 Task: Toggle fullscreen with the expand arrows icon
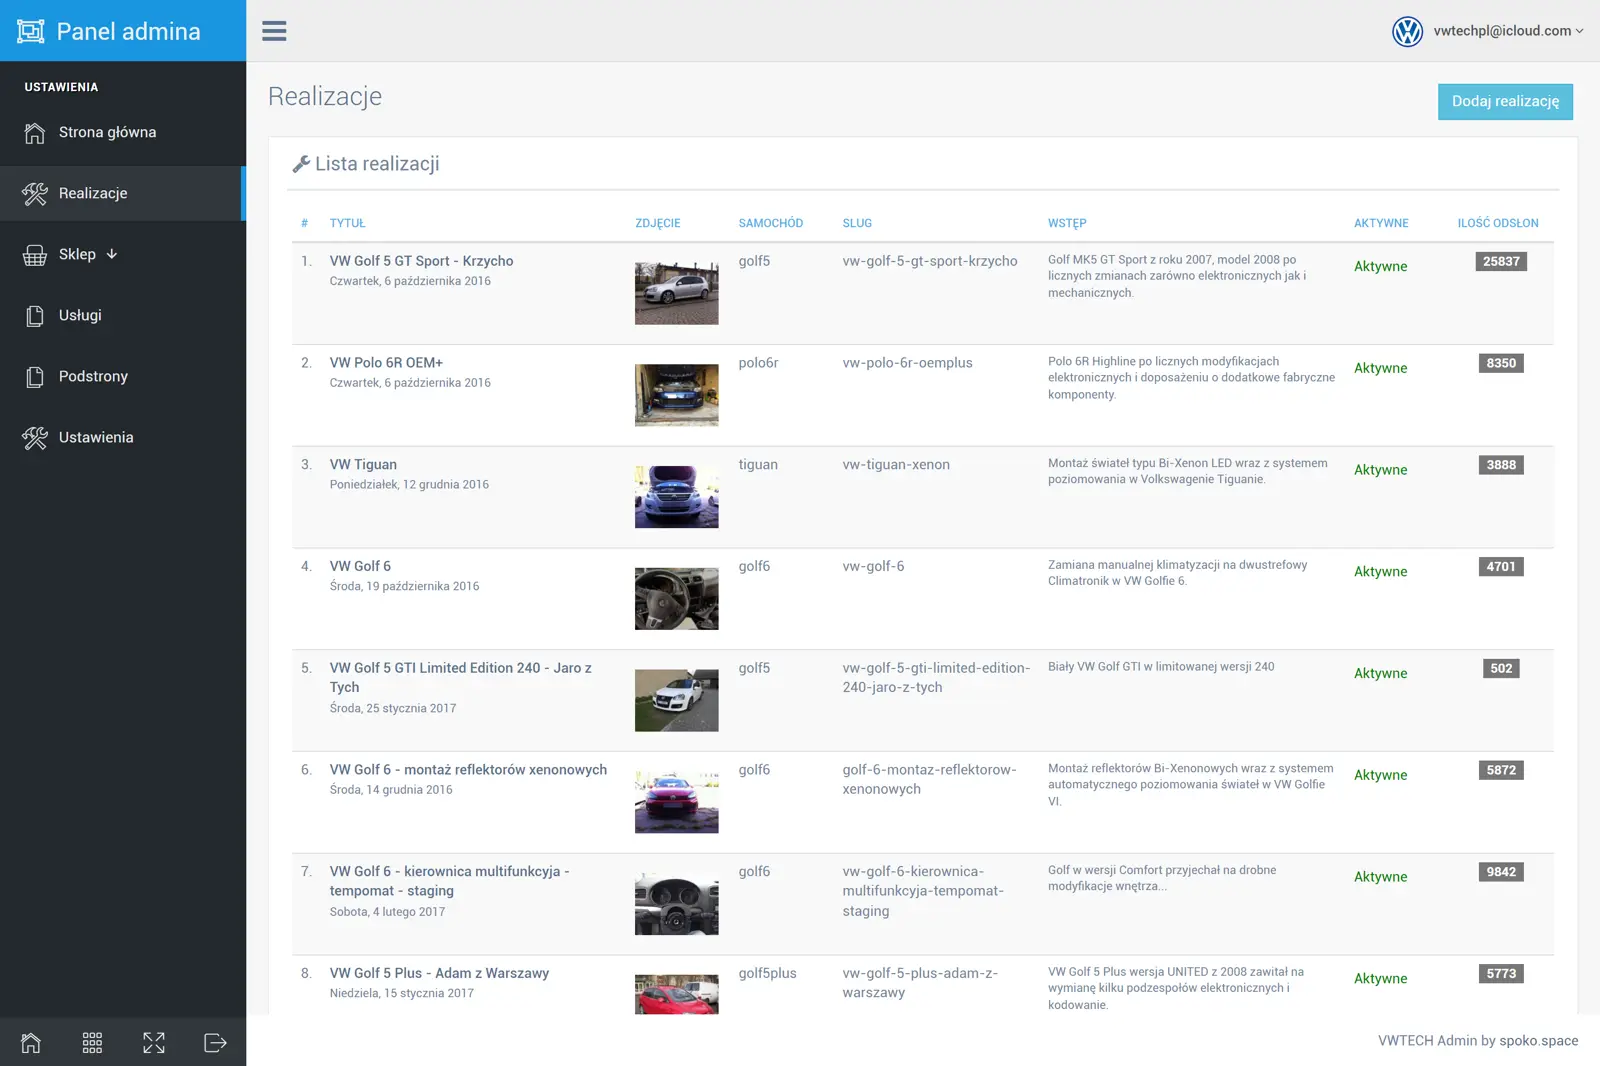154,1043
